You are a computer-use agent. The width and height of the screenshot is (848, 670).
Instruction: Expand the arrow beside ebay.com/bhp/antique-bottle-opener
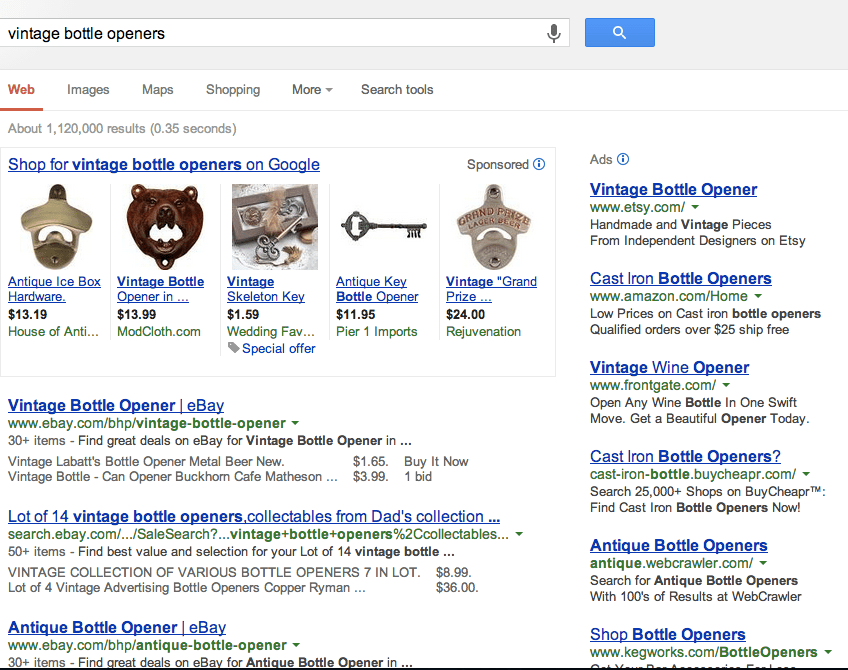pos(296,645)
